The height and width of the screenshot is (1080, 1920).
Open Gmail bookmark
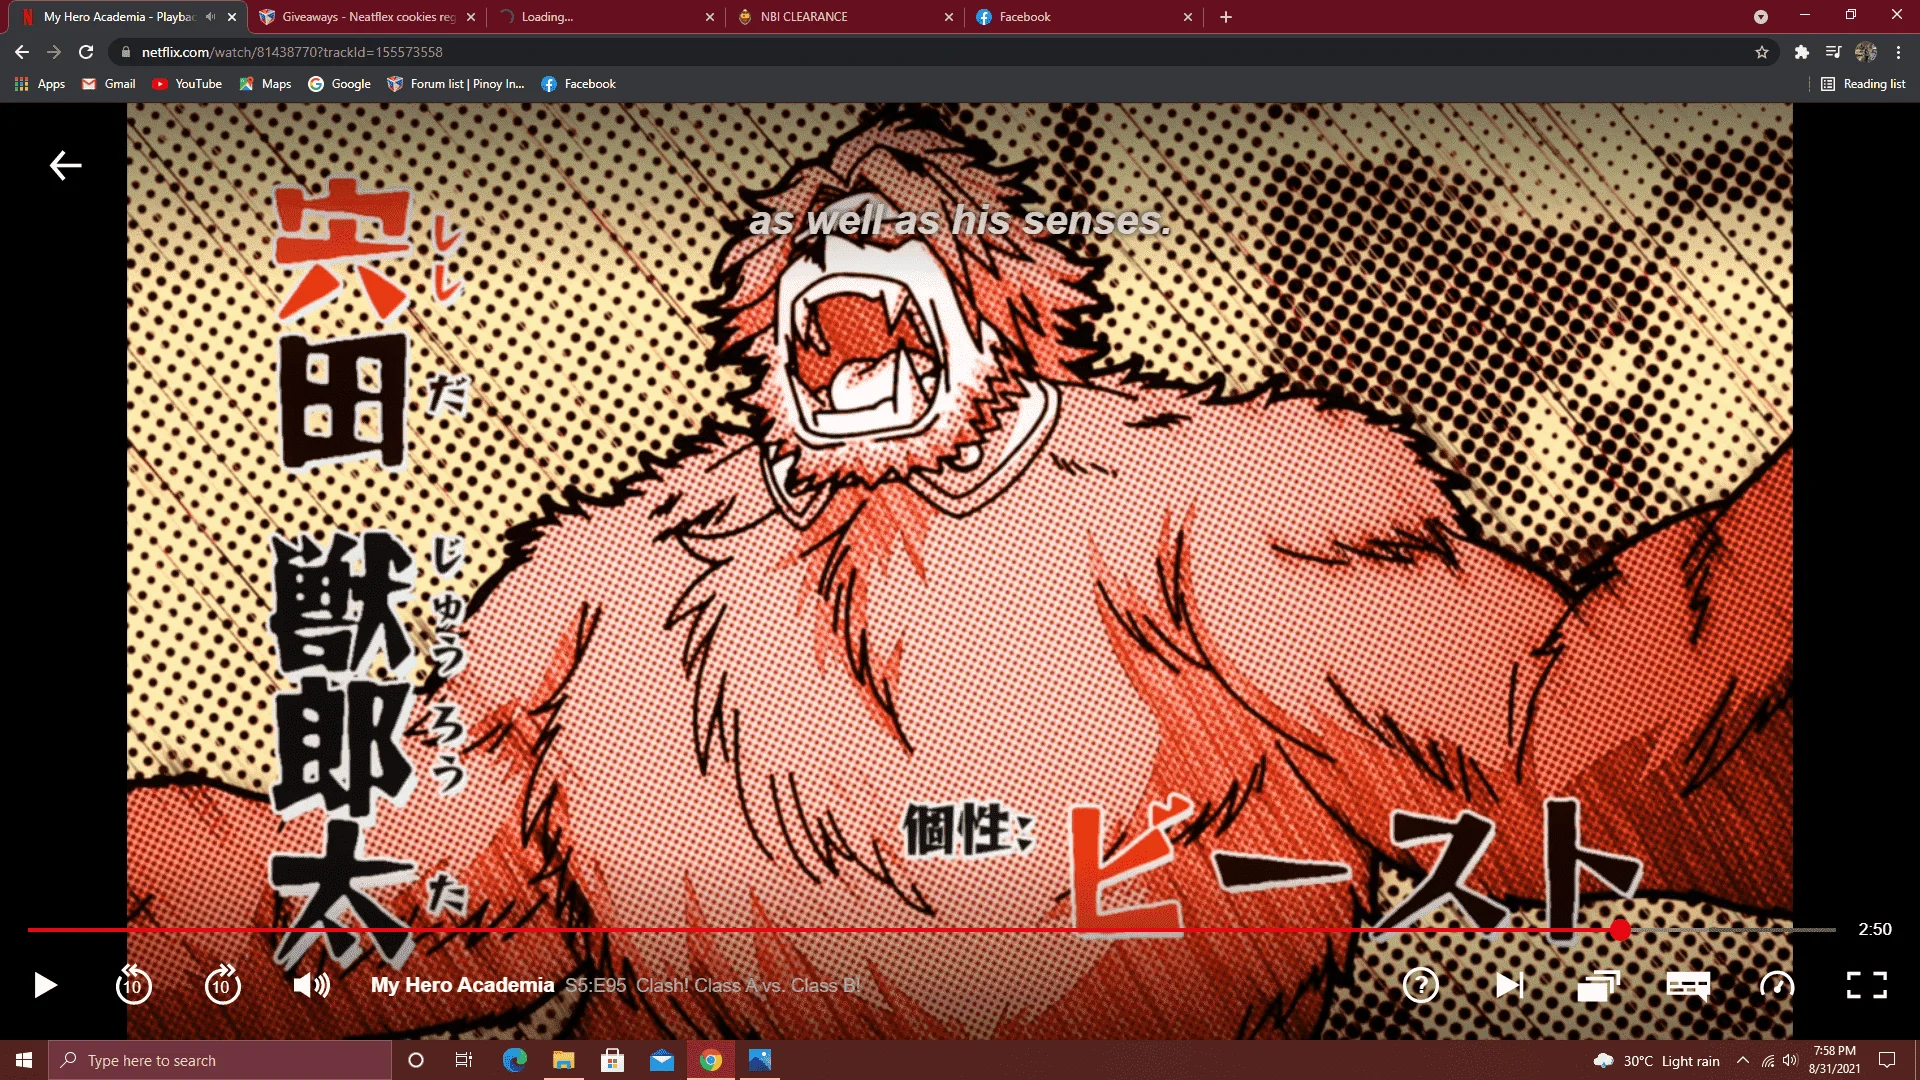(109, 84)
